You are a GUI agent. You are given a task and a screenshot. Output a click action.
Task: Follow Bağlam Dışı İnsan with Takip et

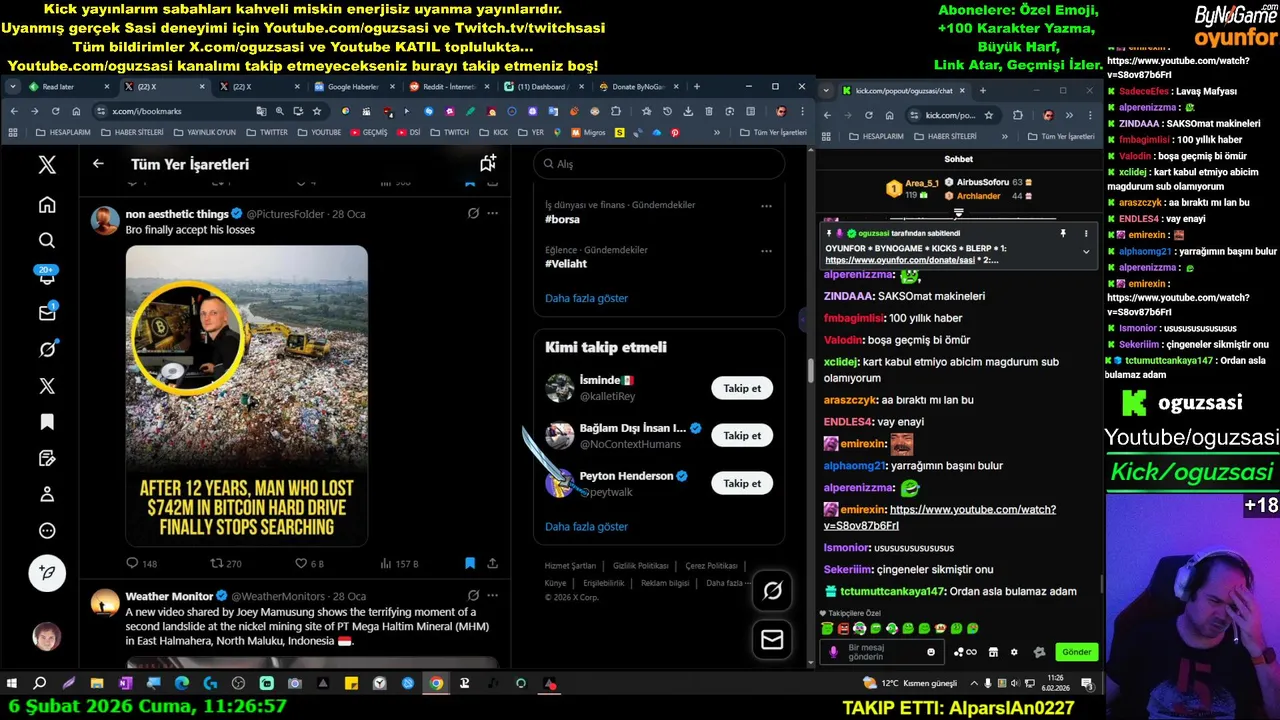(x=742, y=436)
